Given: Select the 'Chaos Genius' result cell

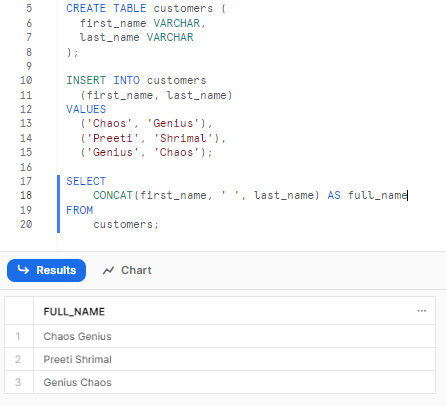Looking at the screenshot, I should (234, 336).
